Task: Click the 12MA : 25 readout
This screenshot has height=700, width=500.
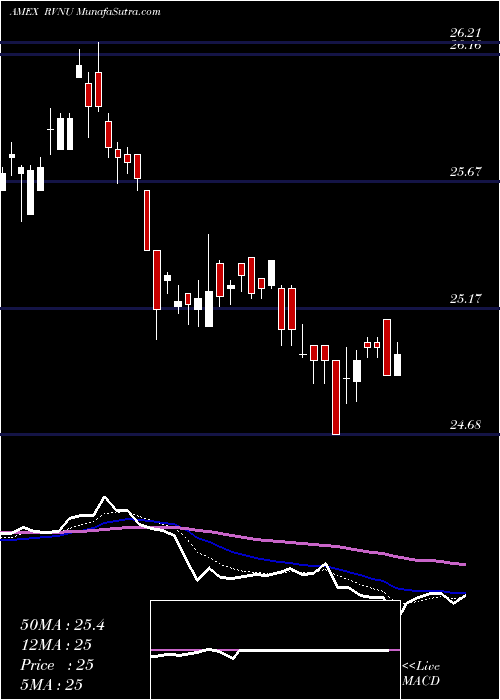Action: coord(56,645)
